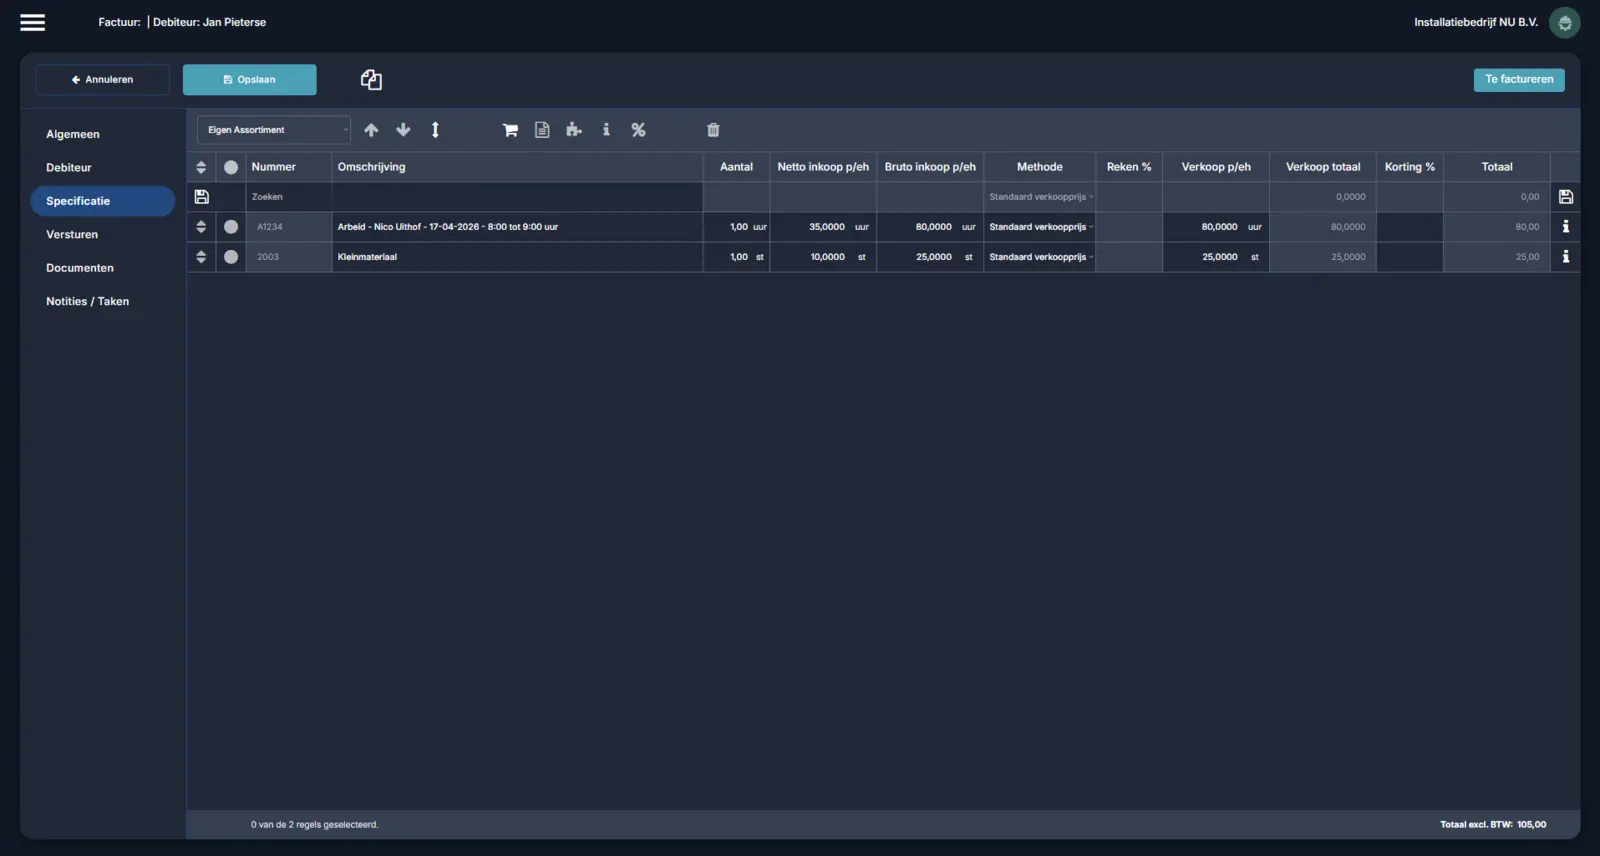Image resolution: width=1600 pixels, height=856 pixels.
Task: Toggle select-all circle in header
Action: [x=231, y=167]
